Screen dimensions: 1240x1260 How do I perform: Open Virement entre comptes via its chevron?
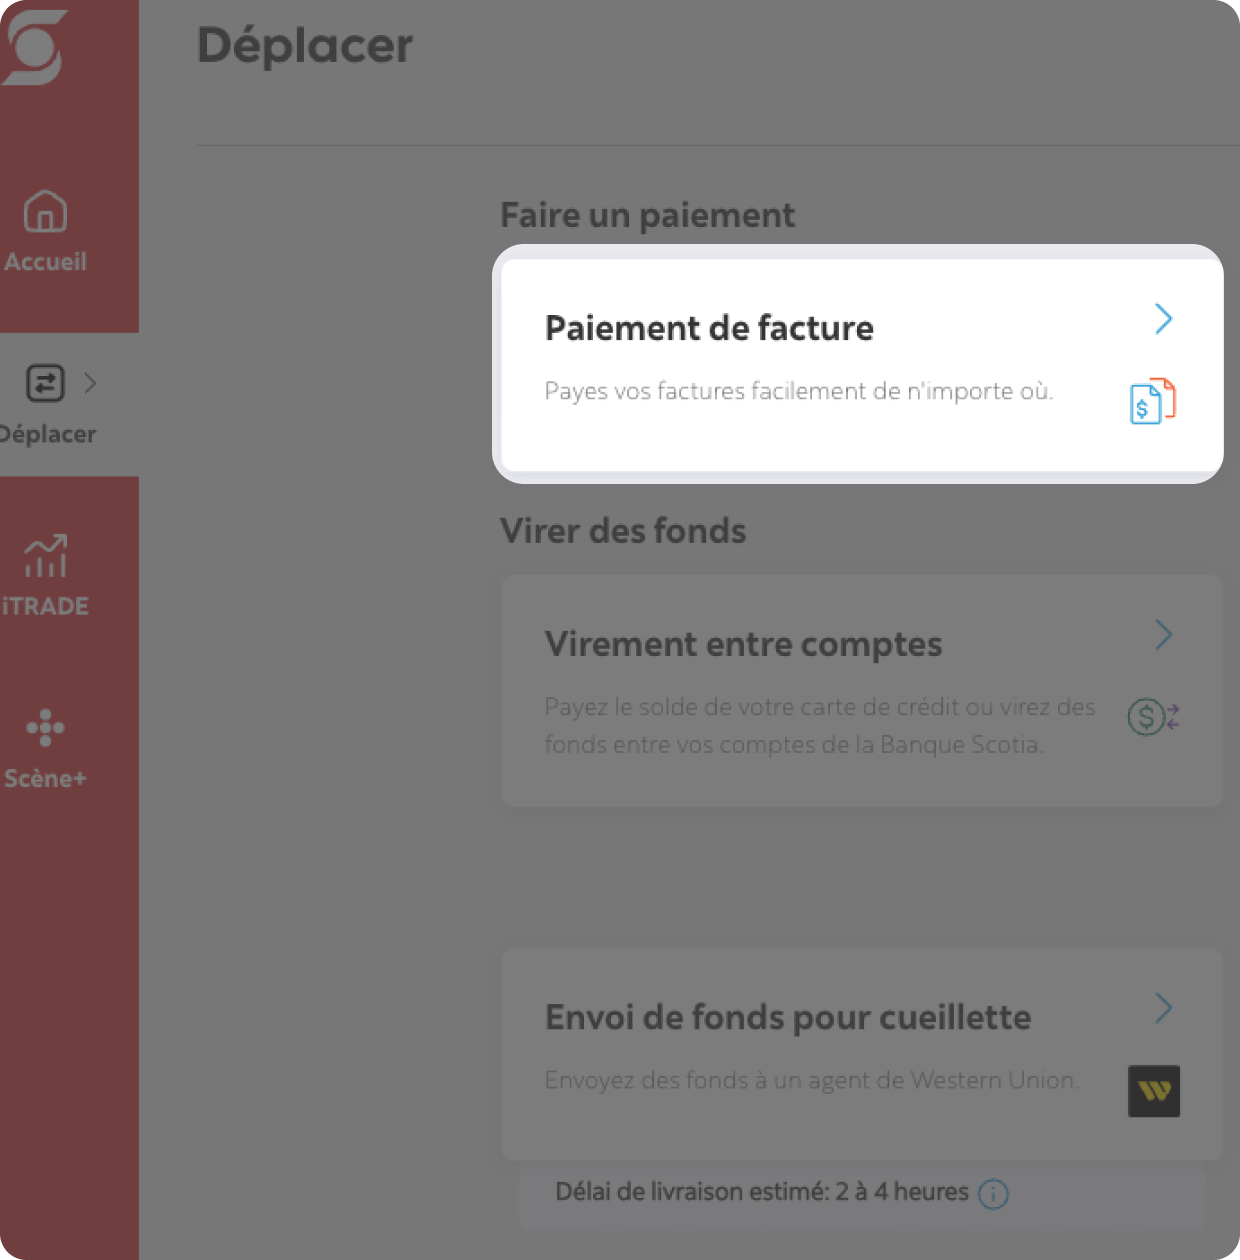[x=1163, y=634]
